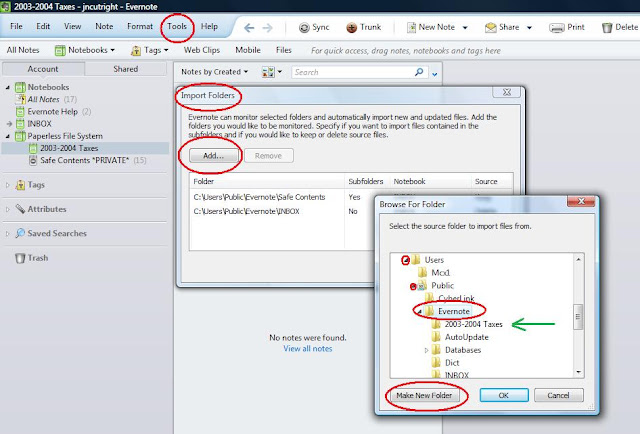The image size is (640, 434).
Task: Click Files in shortcut bar
Action: 283,50
